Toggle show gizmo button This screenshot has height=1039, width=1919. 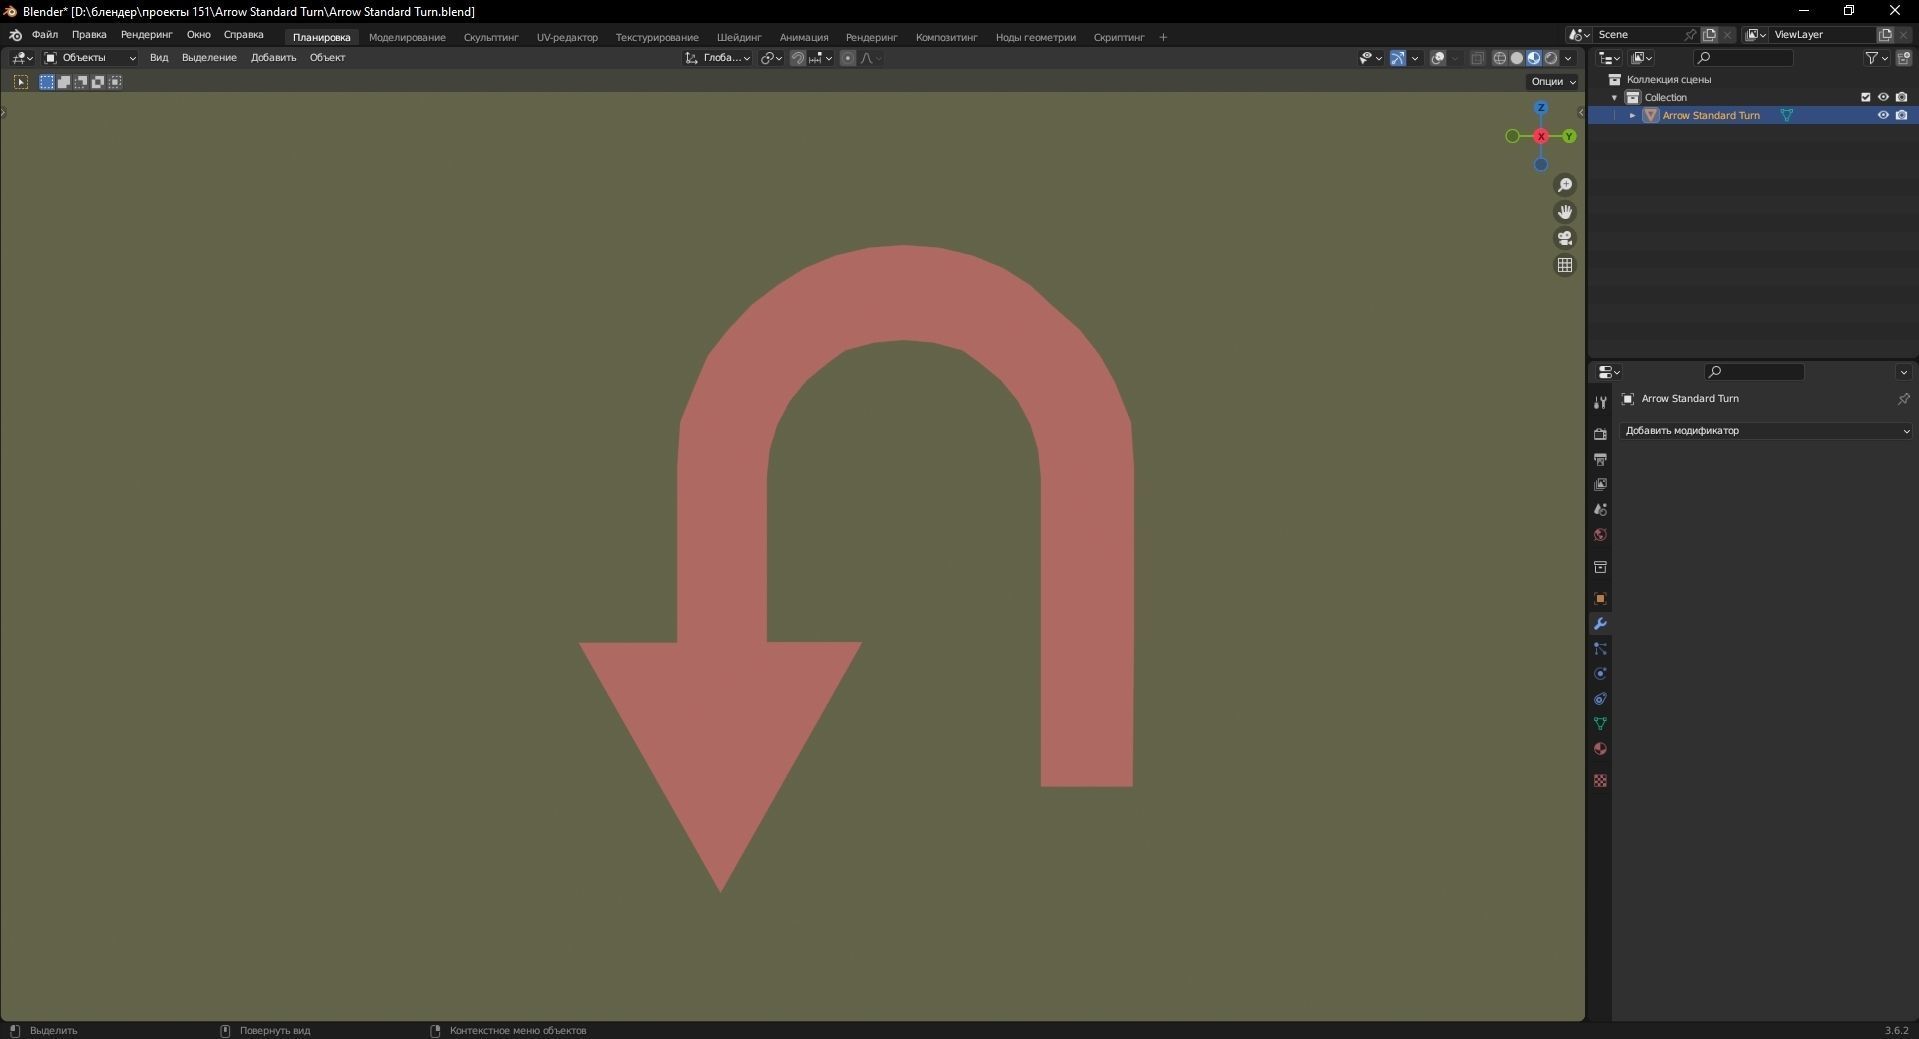pos(1398,58)
